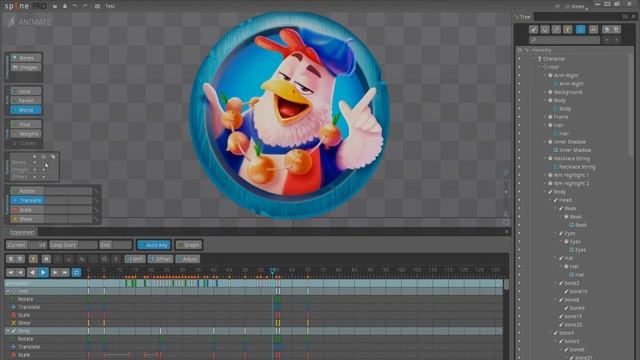Collapse the Character node in tree
Image resolution: width=640 pixels, height=360 pixels.
534,59
